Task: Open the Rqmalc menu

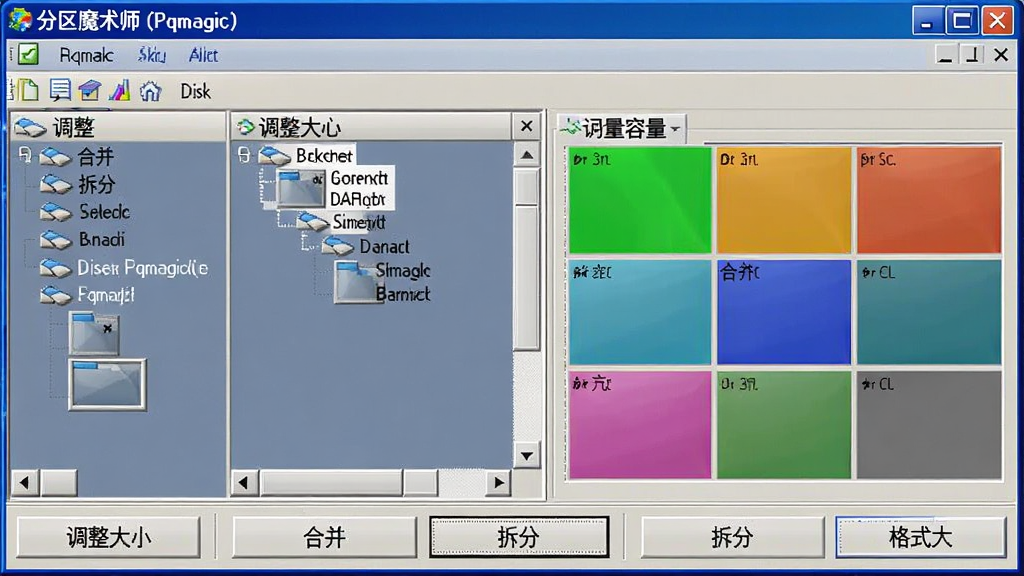Action: point(86,56)
